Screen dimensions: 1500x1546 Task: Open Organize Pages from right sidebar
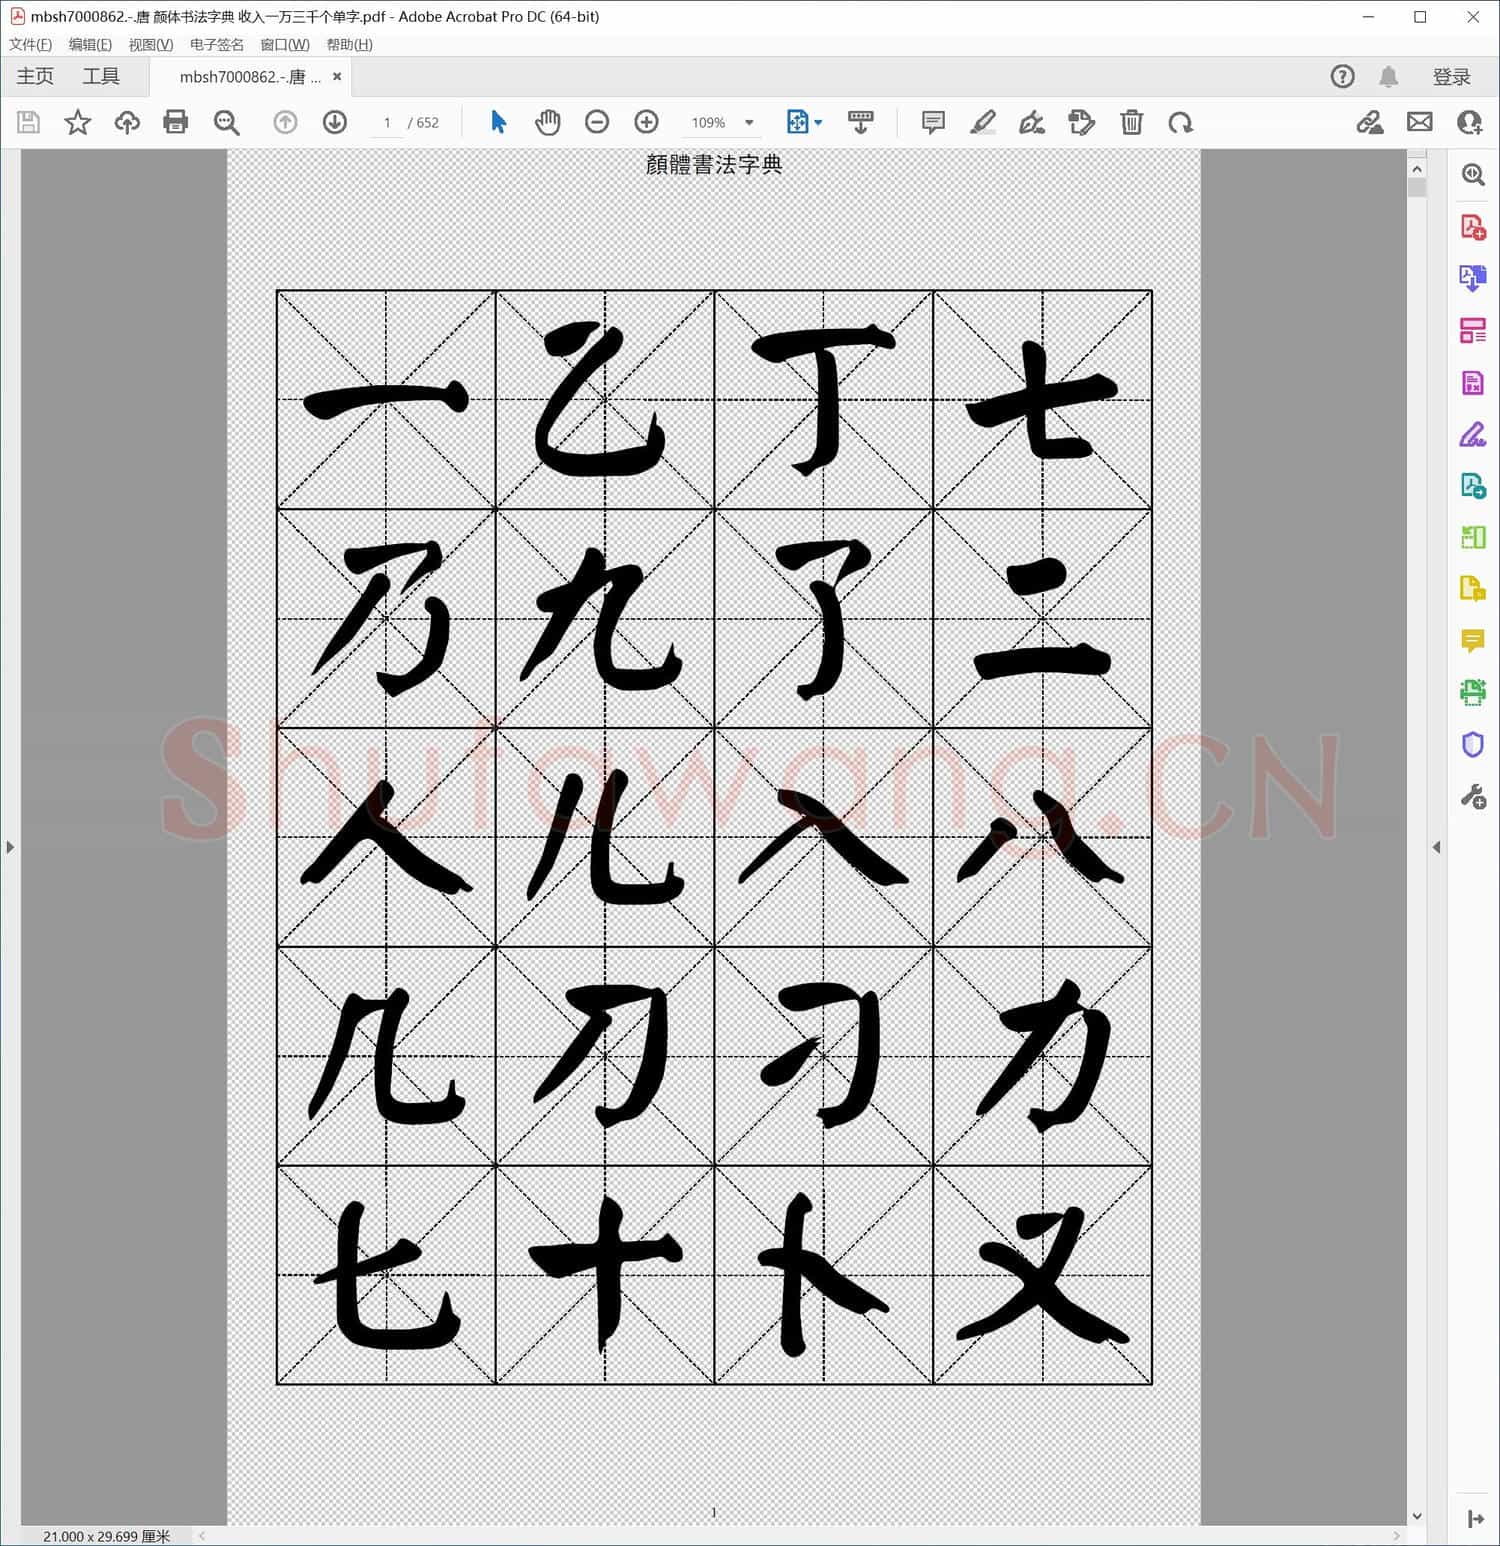click(x=1472, y=330)
